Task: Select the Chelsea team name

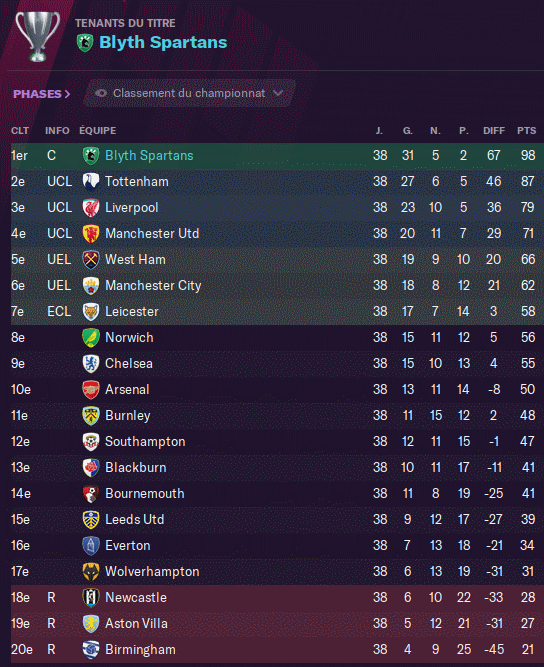Action: click(x=128, y=364)
